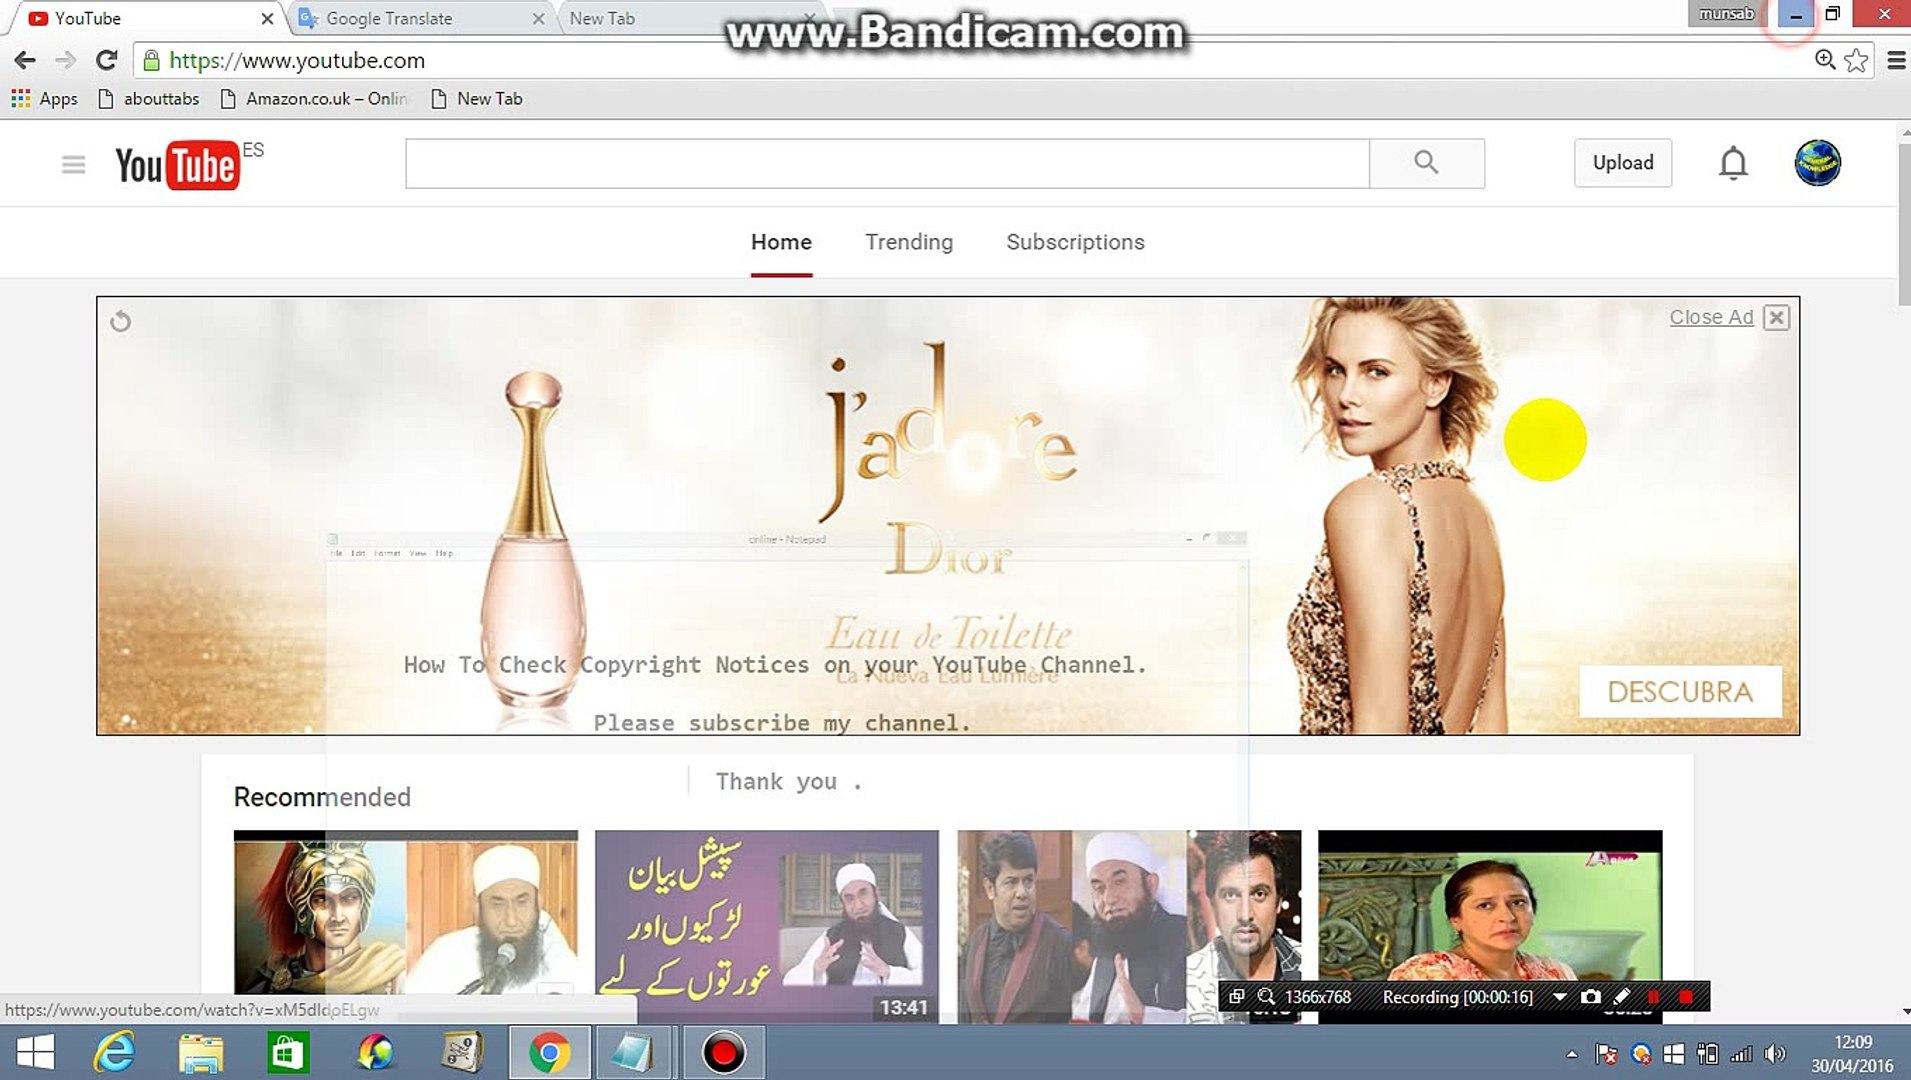The height and width of the screenshot is (1080, 1911).
Task: Expand the Bandicam recording dropdown arrow
Action: pos(1559,997)
